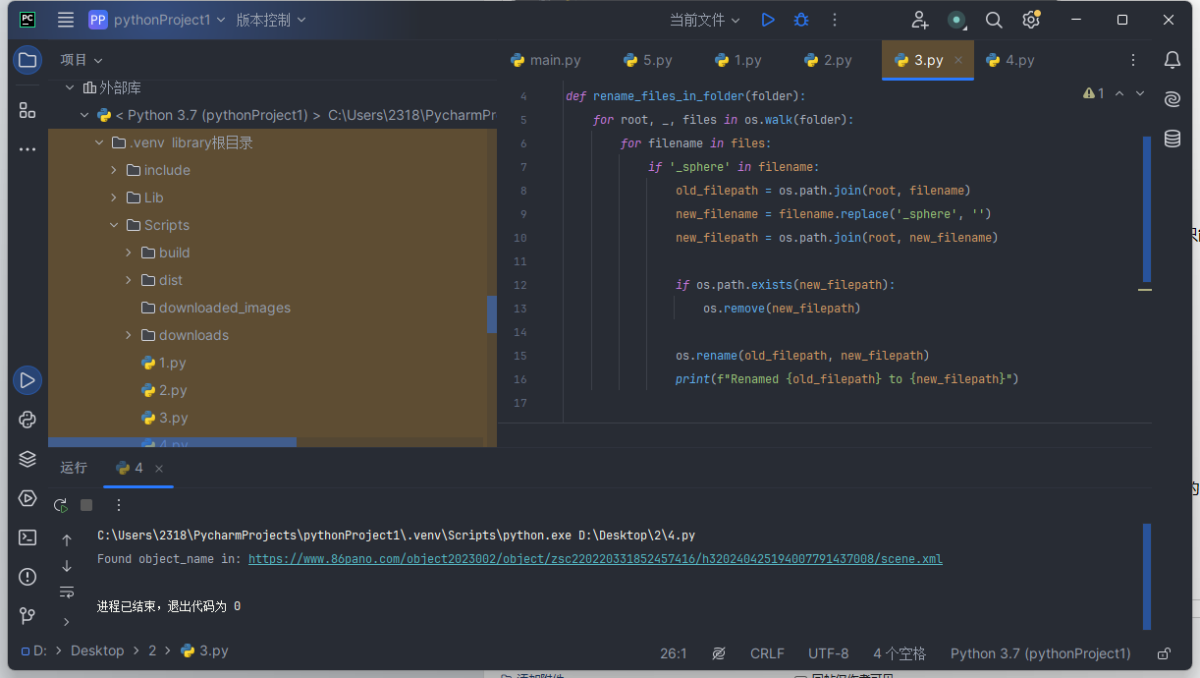Viewport: 1200px width, 678px height.
Task: Open the Python Packages tool window
Action: 27,459
